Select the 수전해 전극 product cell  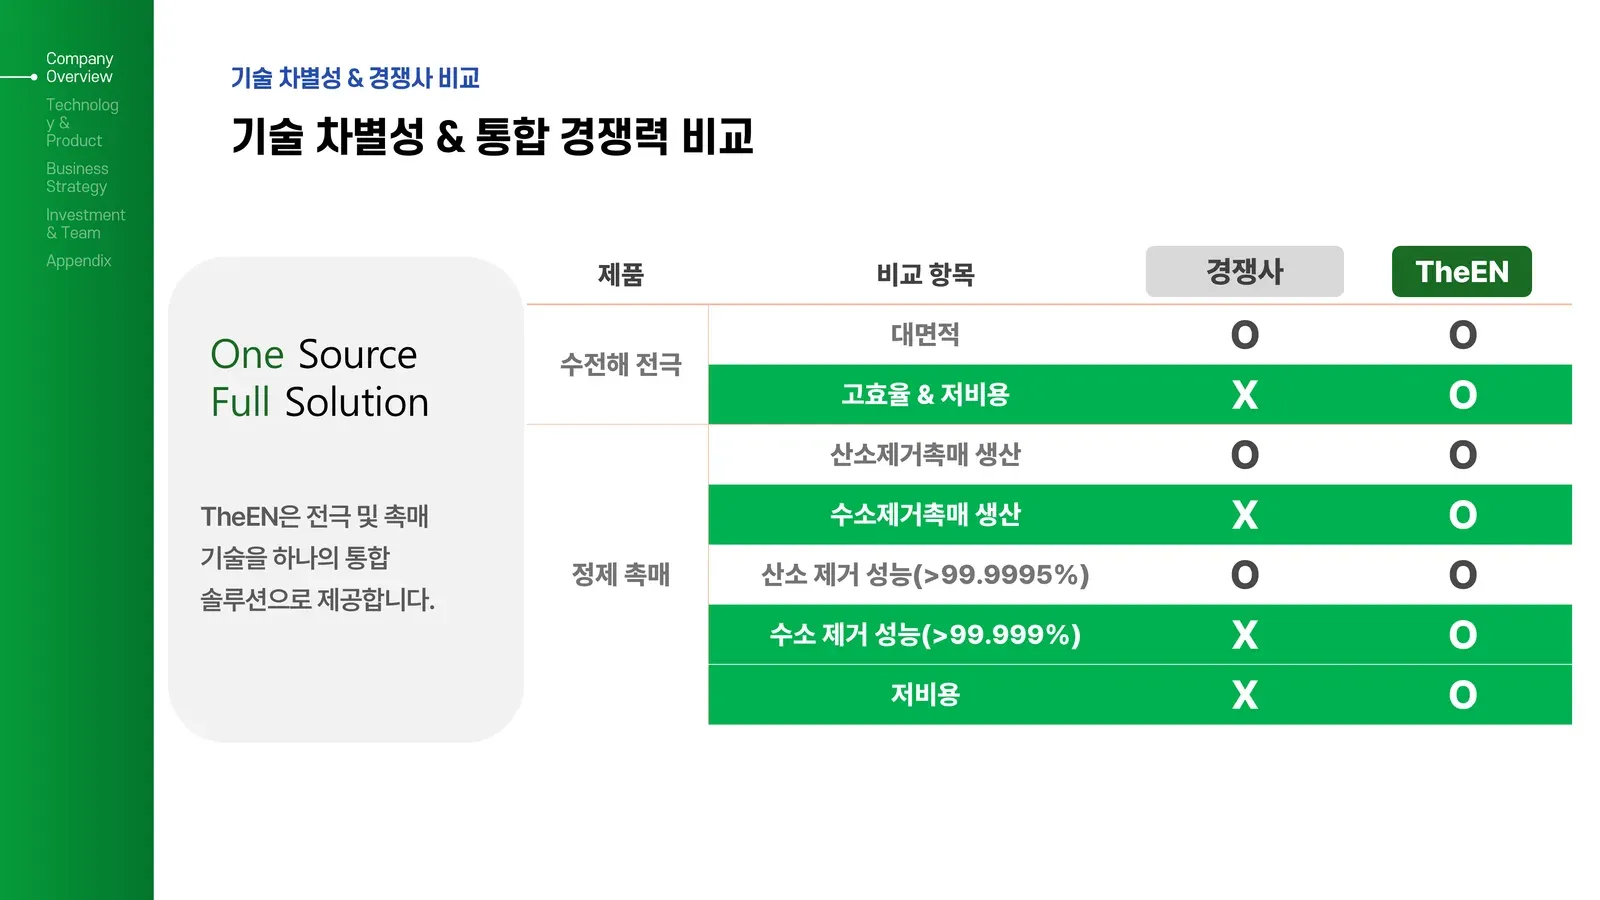[620, 365]
